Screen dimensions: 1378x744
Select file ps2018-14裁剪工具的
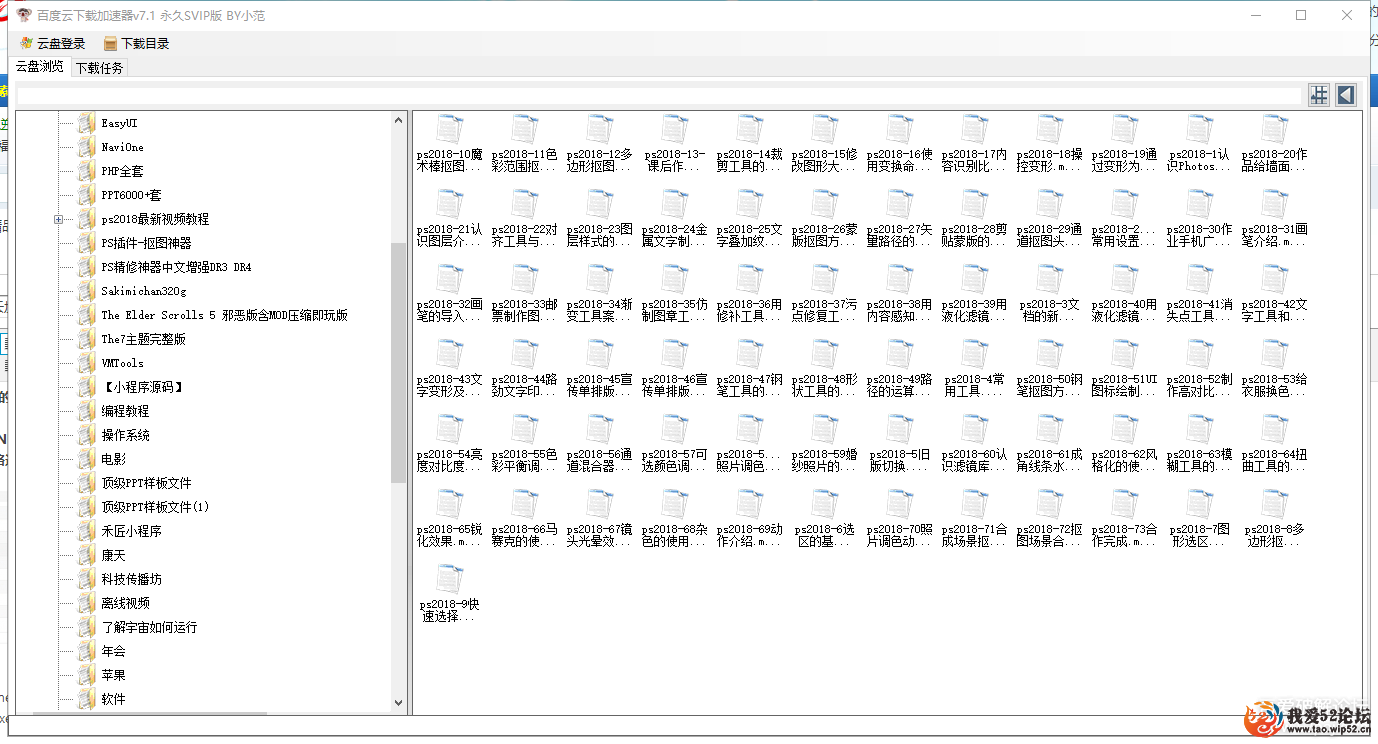[750, 144]
